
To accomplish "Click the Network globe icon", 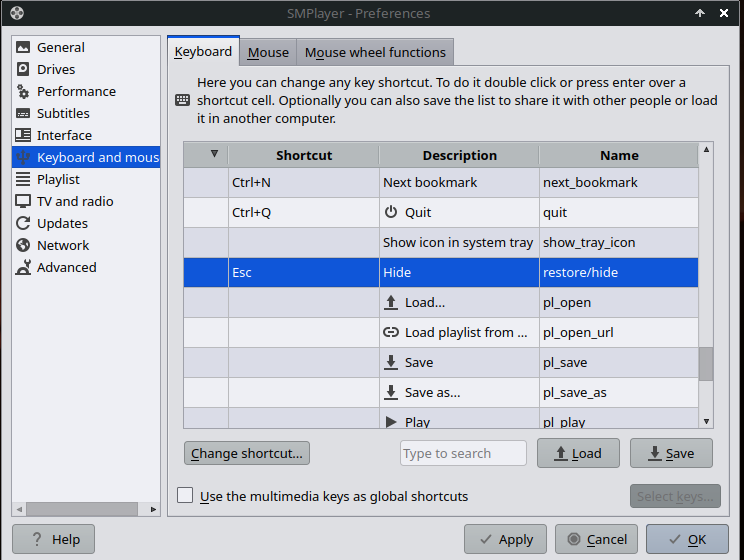I will click(x=23, y=245).
